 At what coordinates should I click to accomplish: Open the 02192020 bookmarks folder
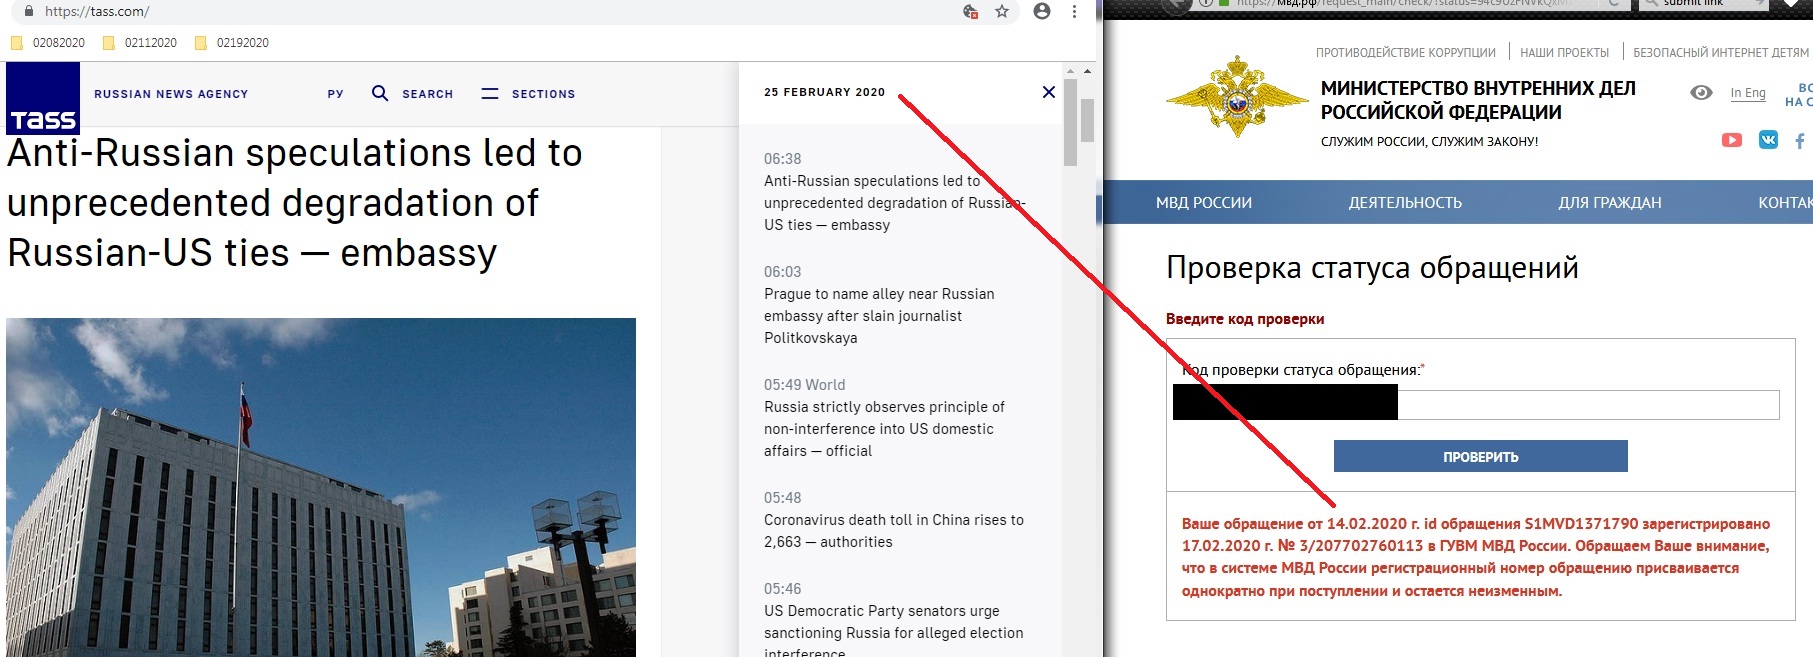pos(232,43)
